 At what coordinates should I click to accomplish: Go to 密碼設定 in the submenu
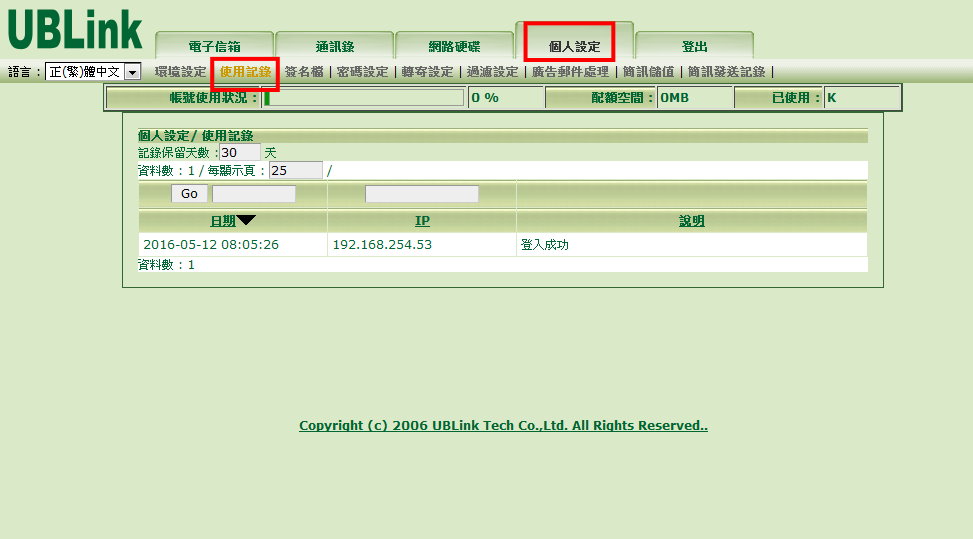pyautogui.click(x=362, y=72)
